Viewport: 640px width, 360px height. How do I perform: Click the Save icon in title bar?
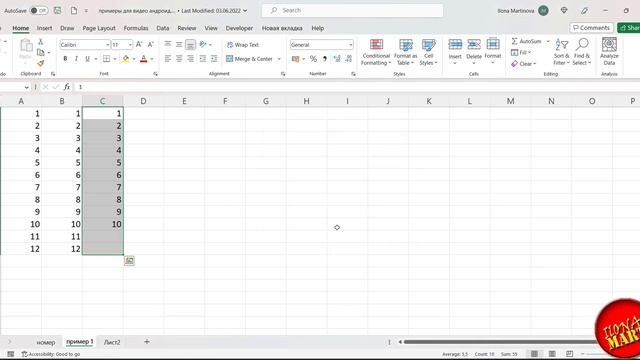[x=58, y=11]
